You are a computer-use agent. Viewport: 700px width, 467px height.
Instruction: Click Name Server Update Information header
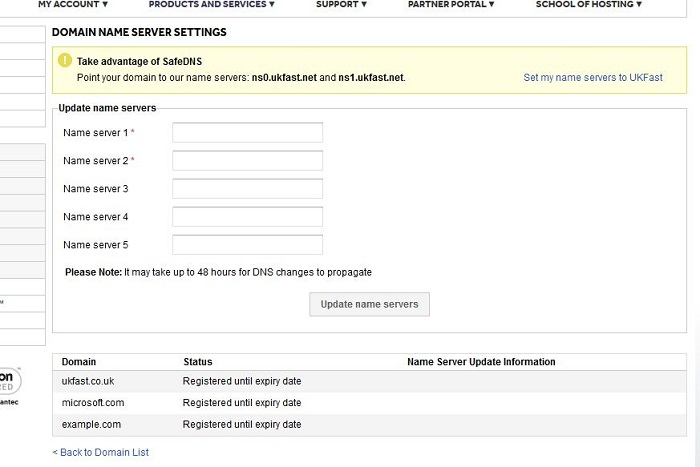click(481, 362)
